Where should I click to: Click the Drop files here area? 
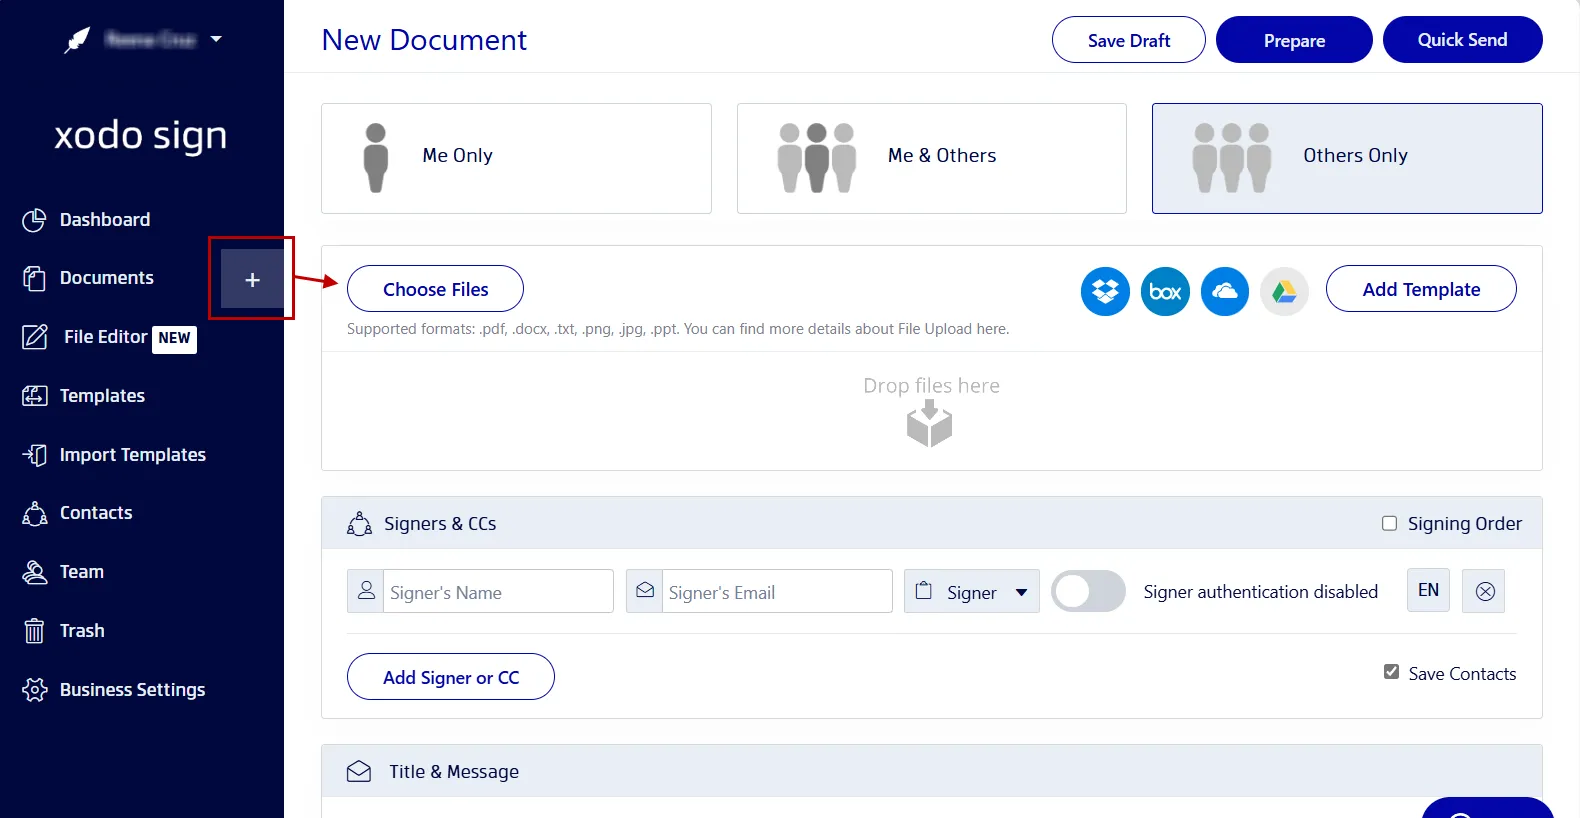coord(932,411)
